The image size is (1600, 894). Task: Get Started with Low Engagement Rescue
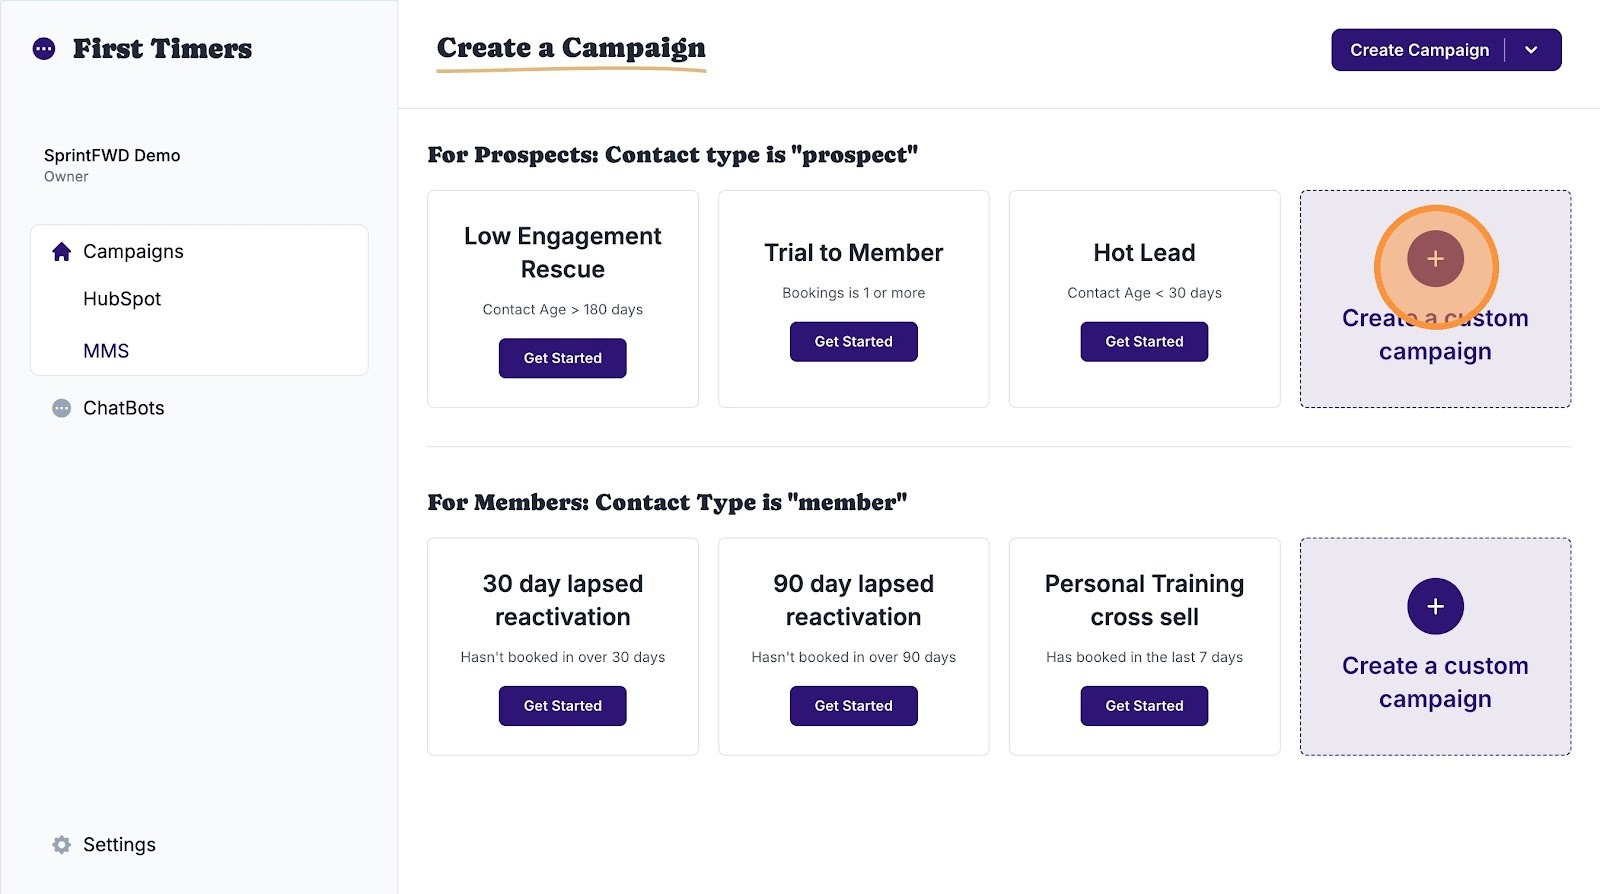[563, 358]
